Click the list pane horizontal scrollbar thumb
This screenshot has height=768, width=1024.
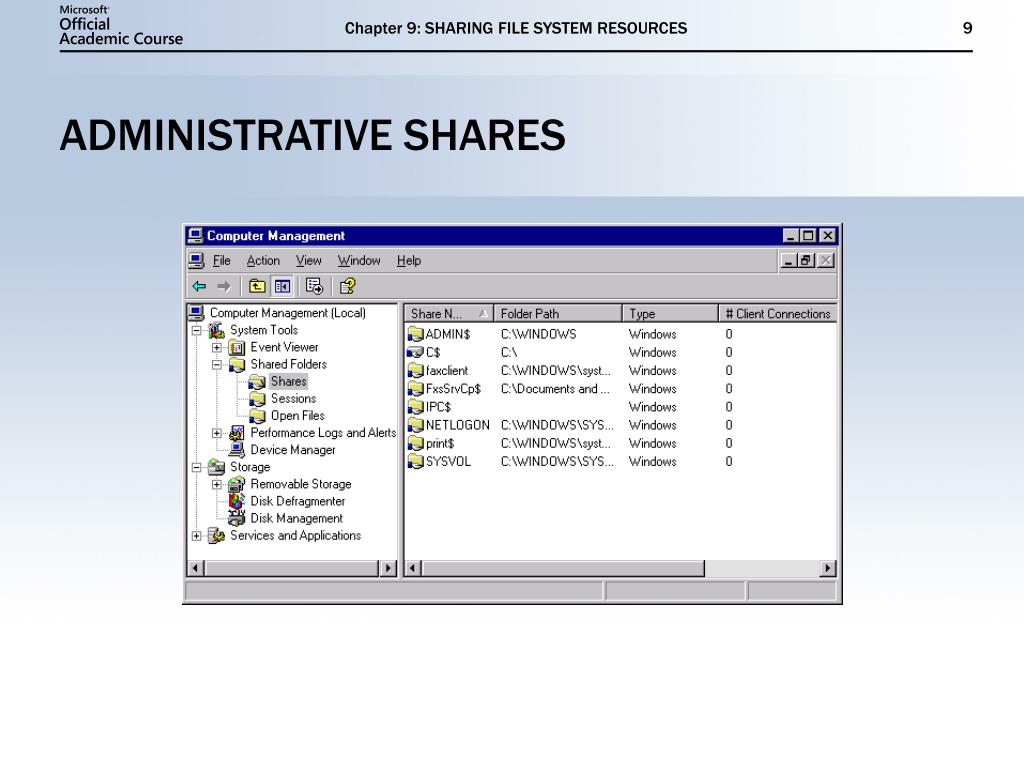pos(563,568)
